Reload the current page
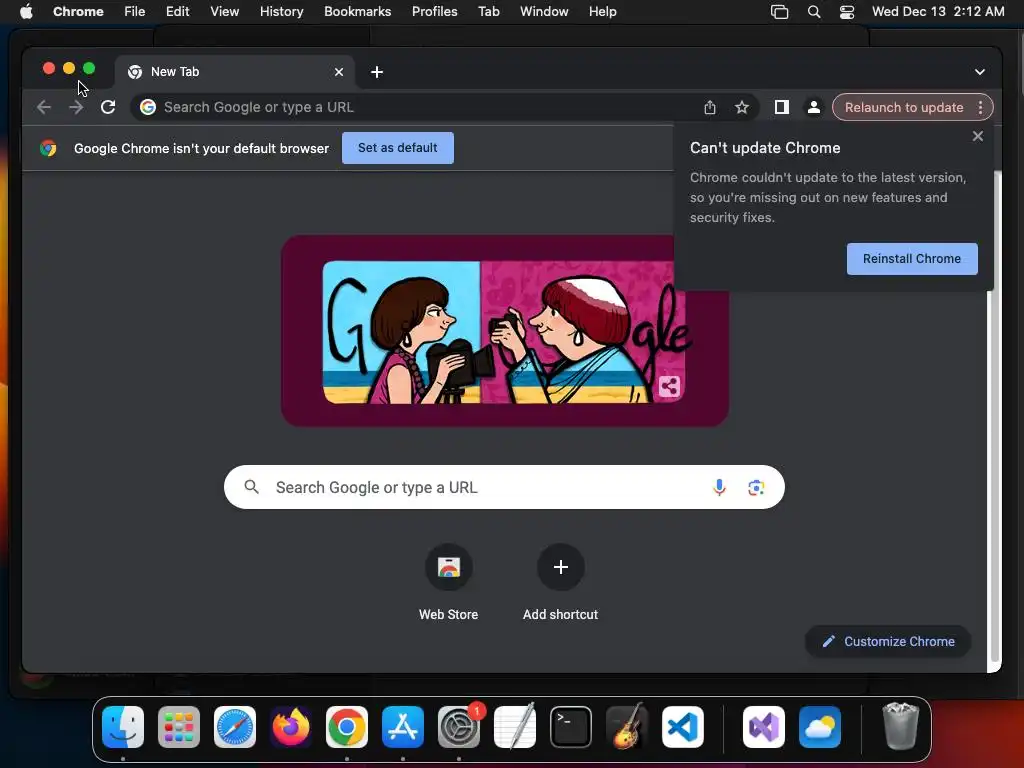The height and width of the screenshot is (768, 1024). (108, 107)
